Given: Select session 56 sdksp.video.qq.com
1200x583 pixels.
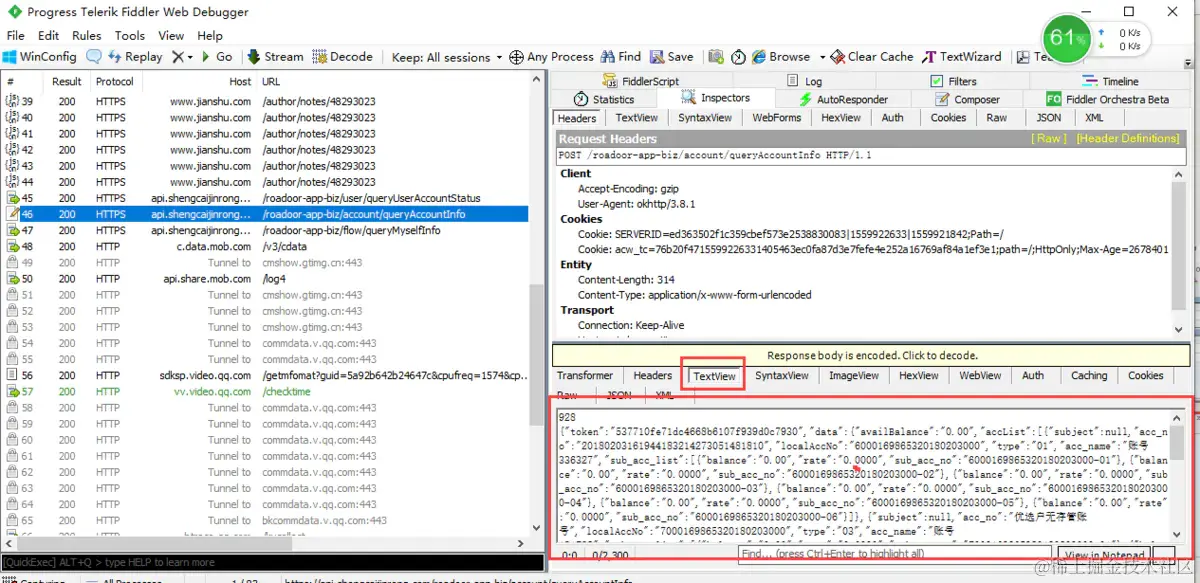Looking at the screenshot, I should coord(265,375).
